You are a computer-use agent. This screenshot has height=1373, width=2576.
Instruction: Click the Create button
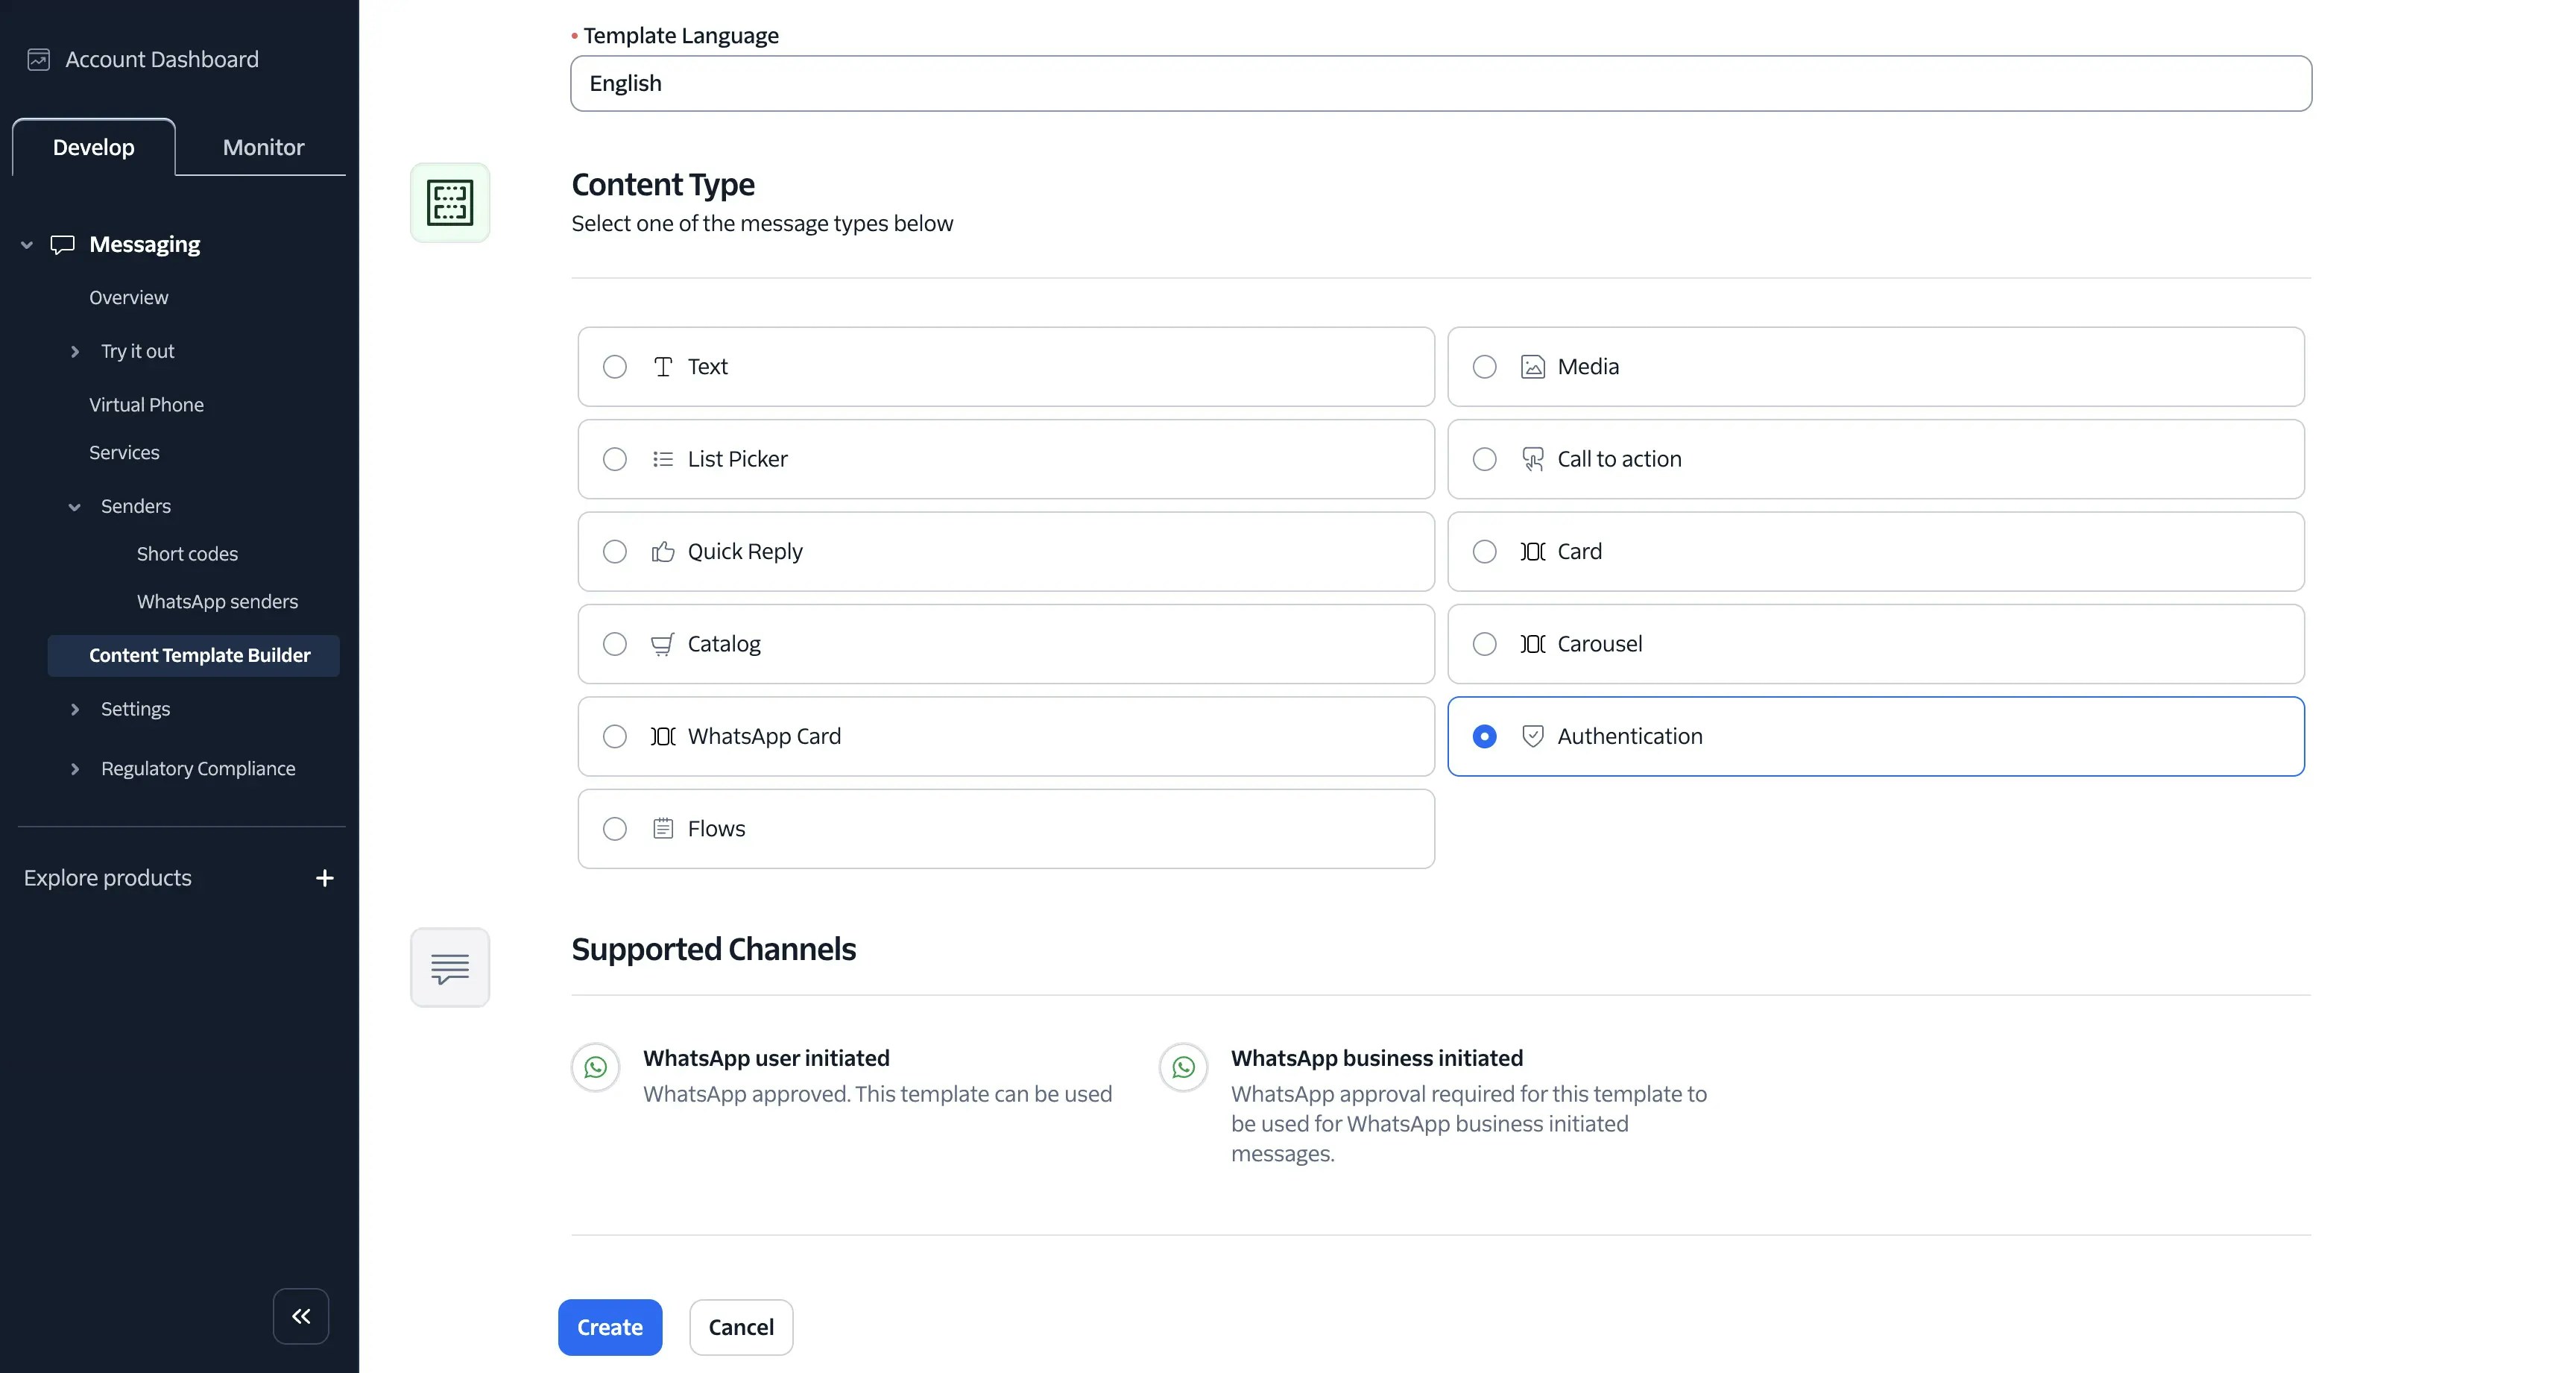pos(609,1327)
